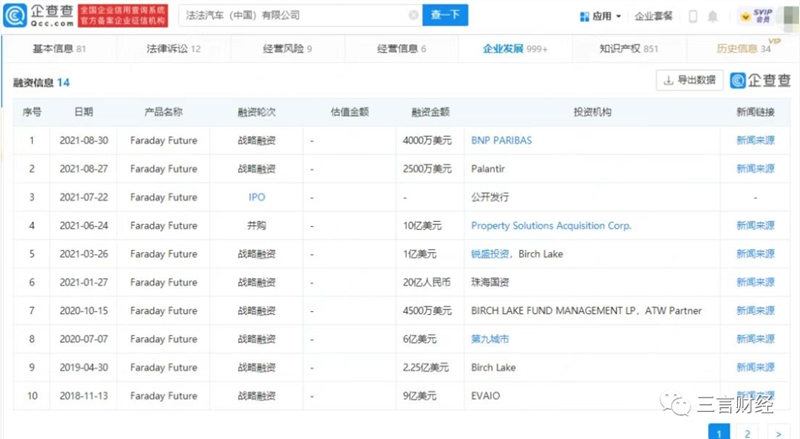800x439 pixels.
Task: Select the 2018-11-13 date cell
Action: tap(84, 396)
